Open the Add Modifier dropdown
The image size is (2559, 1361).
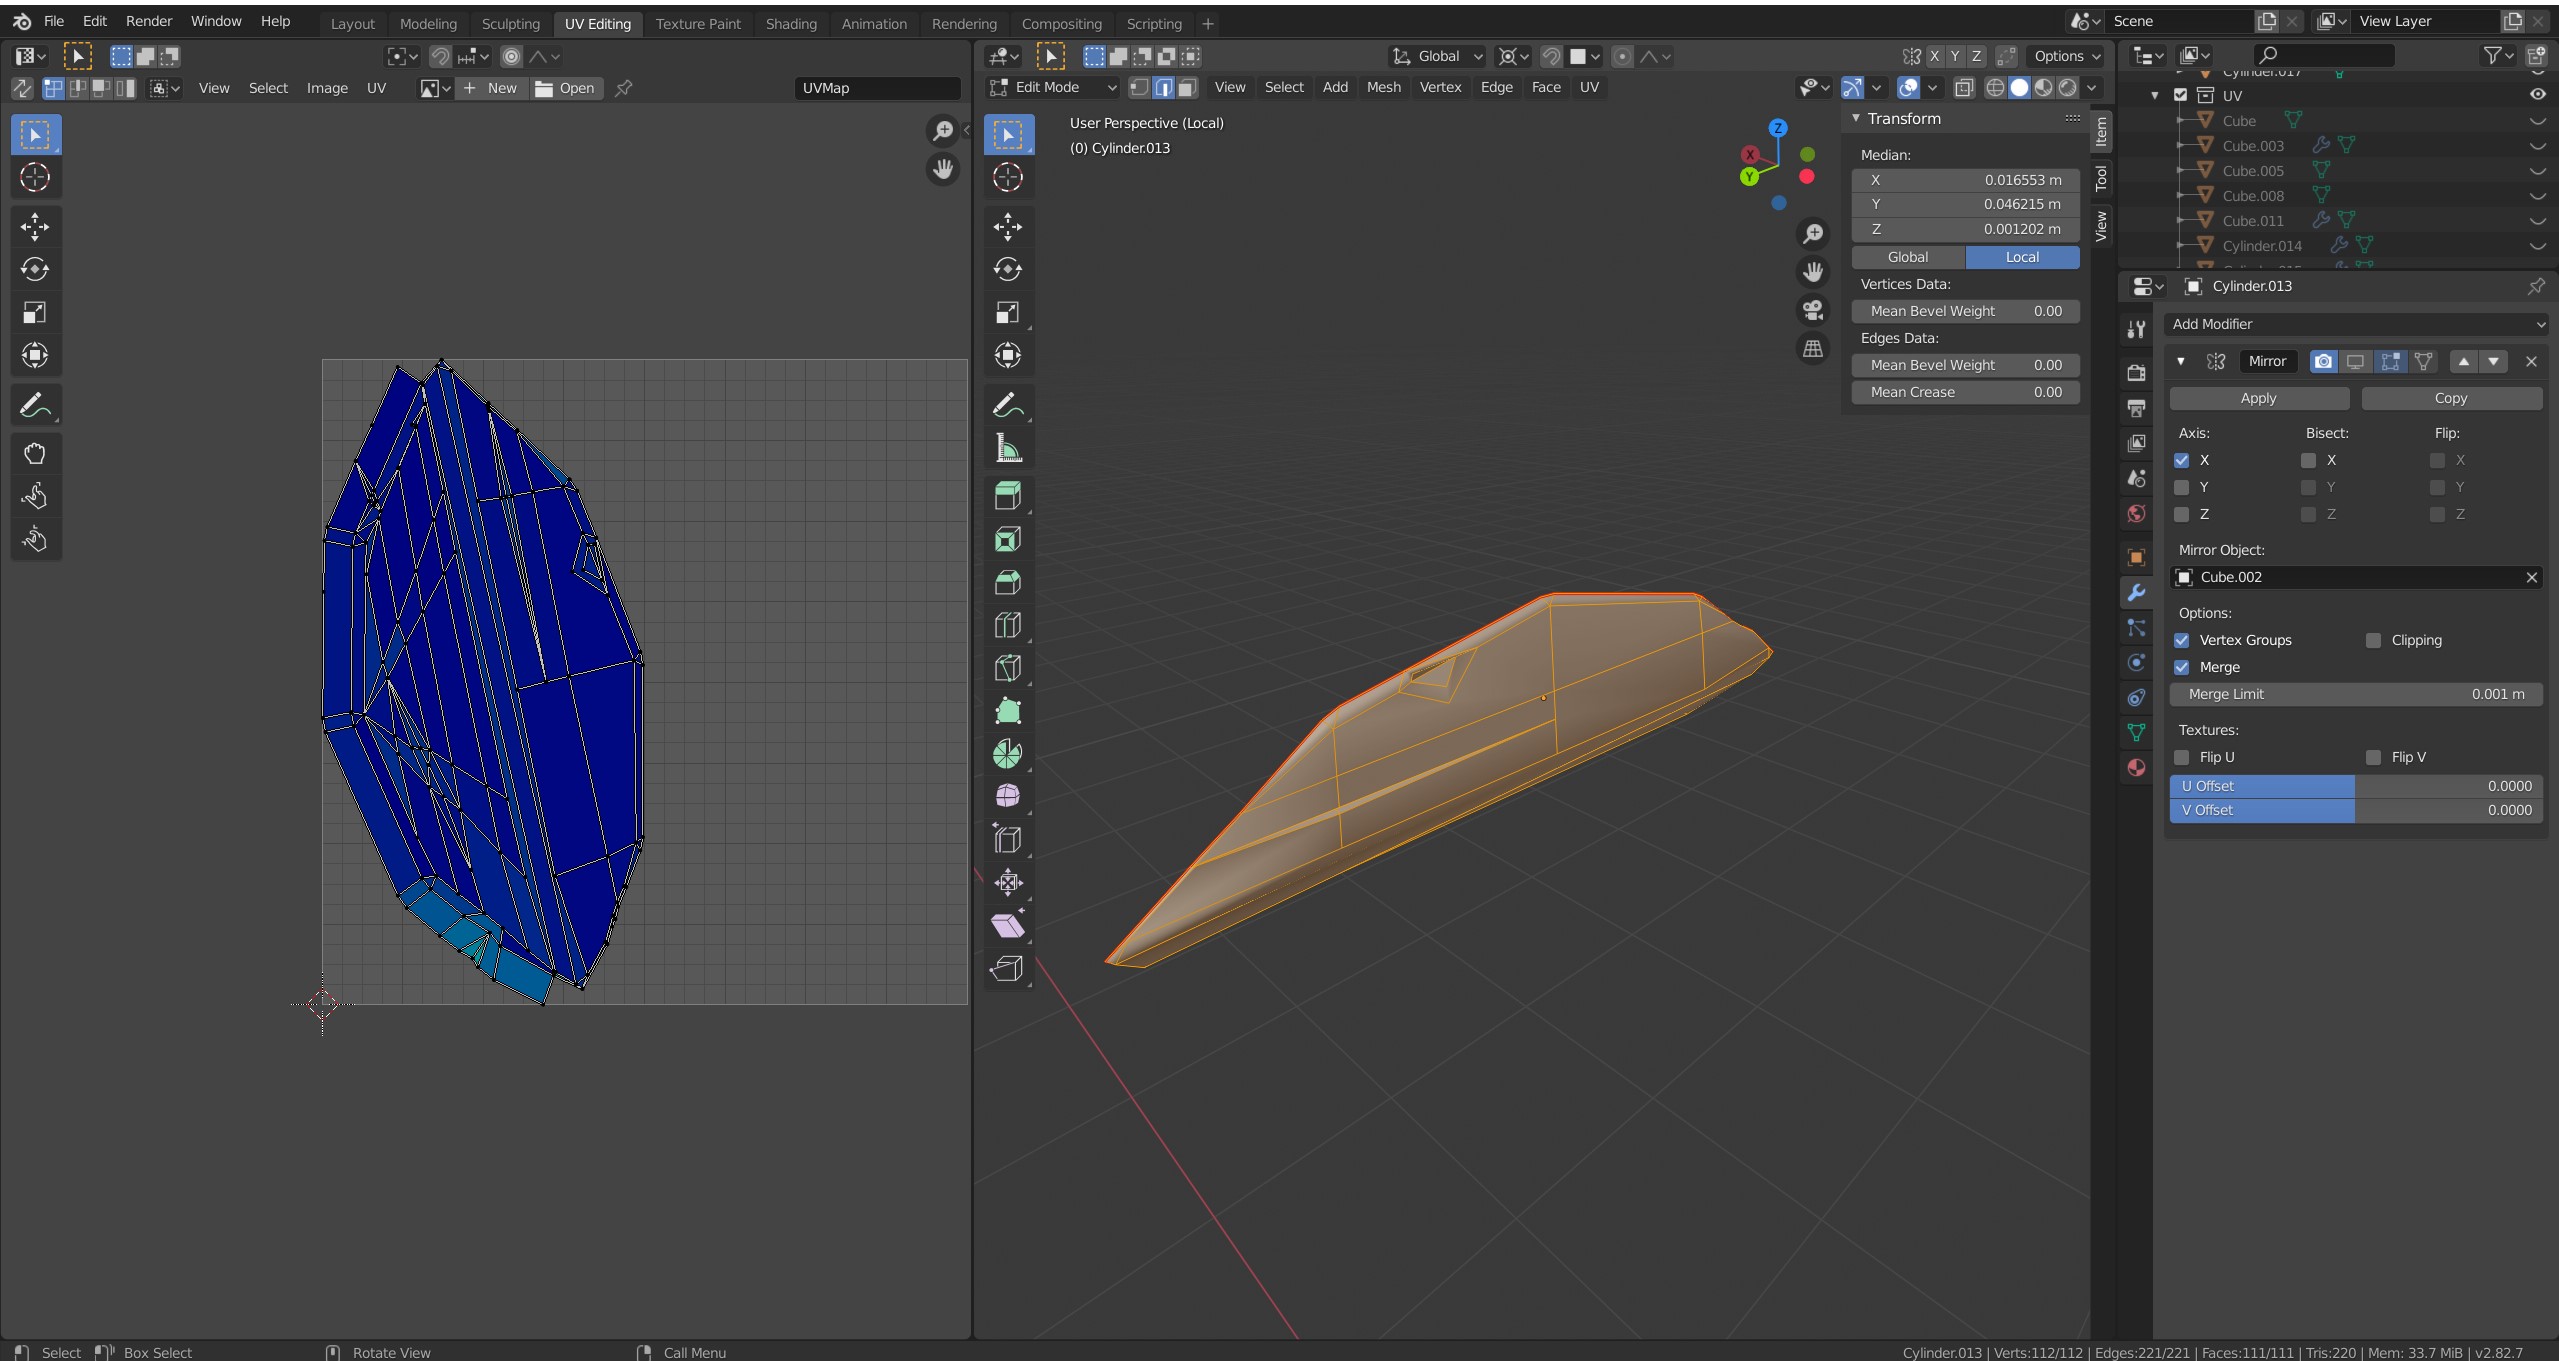(2356, 324)
